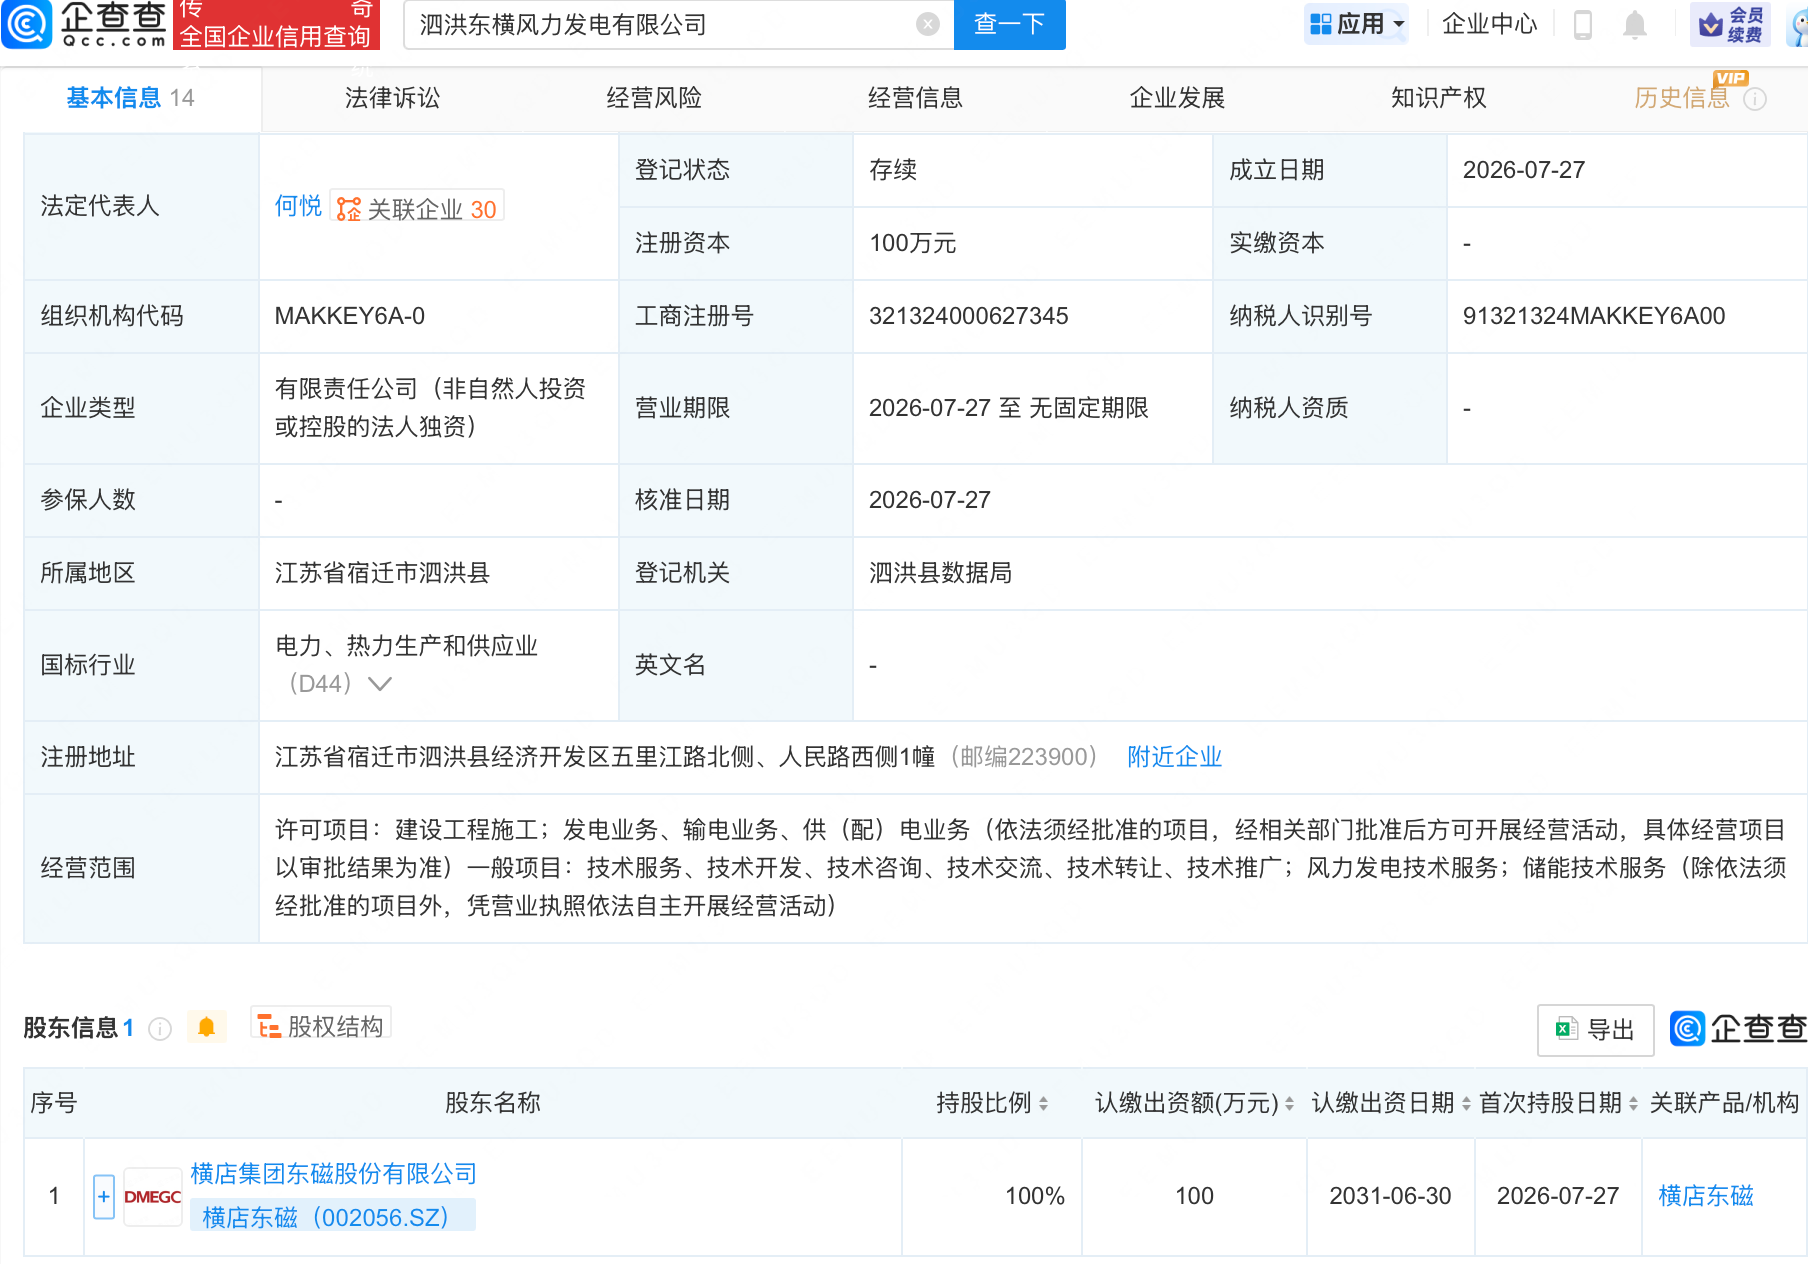Sort shareholders by 首次持股日期

[1633, 1103]
